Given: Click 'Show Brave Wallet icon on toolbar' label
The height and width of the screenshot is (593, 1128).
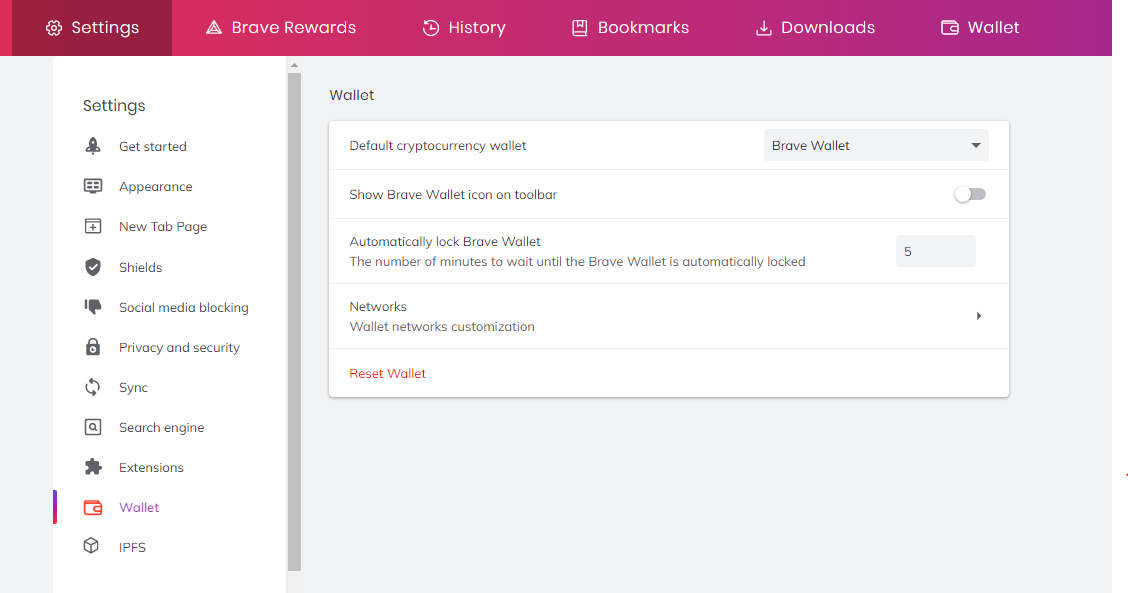Looking at the screenshot, I should (452, 194).
